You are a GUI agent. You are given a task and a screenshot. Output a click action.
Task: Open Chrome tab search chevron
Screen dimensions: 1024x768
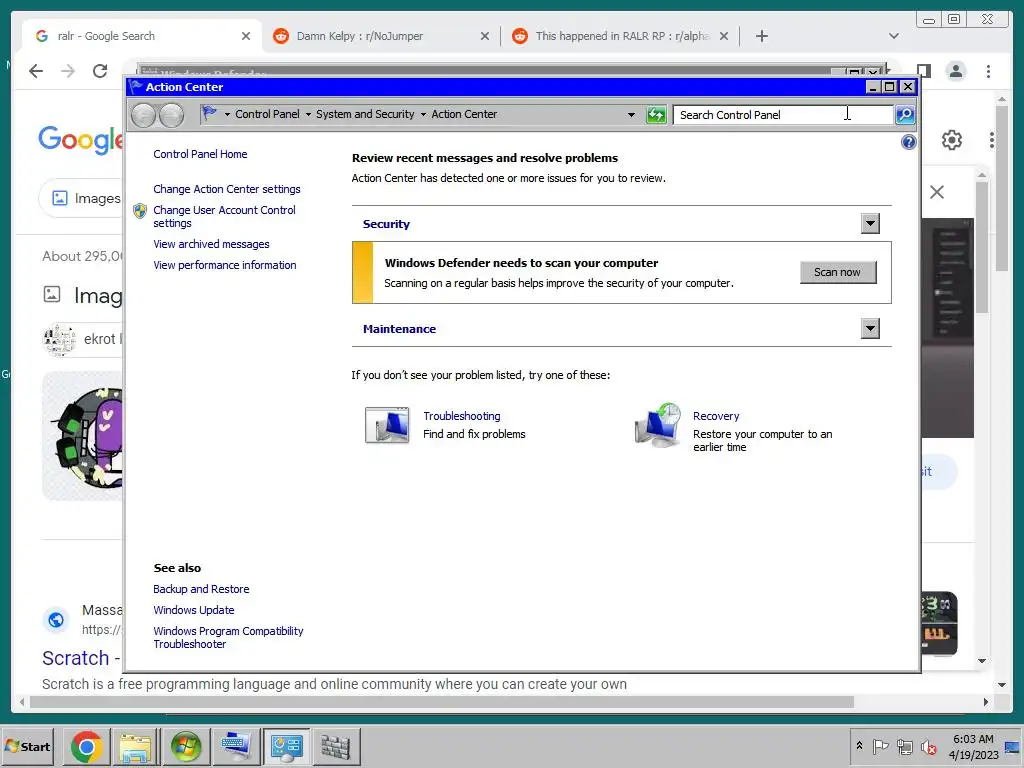point(893,36)
